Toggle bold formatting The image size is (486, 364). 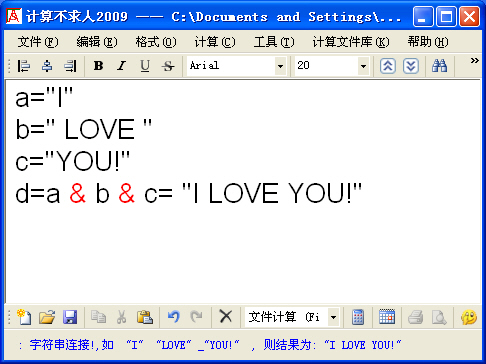pyautogui.click(x=98, y=66)
